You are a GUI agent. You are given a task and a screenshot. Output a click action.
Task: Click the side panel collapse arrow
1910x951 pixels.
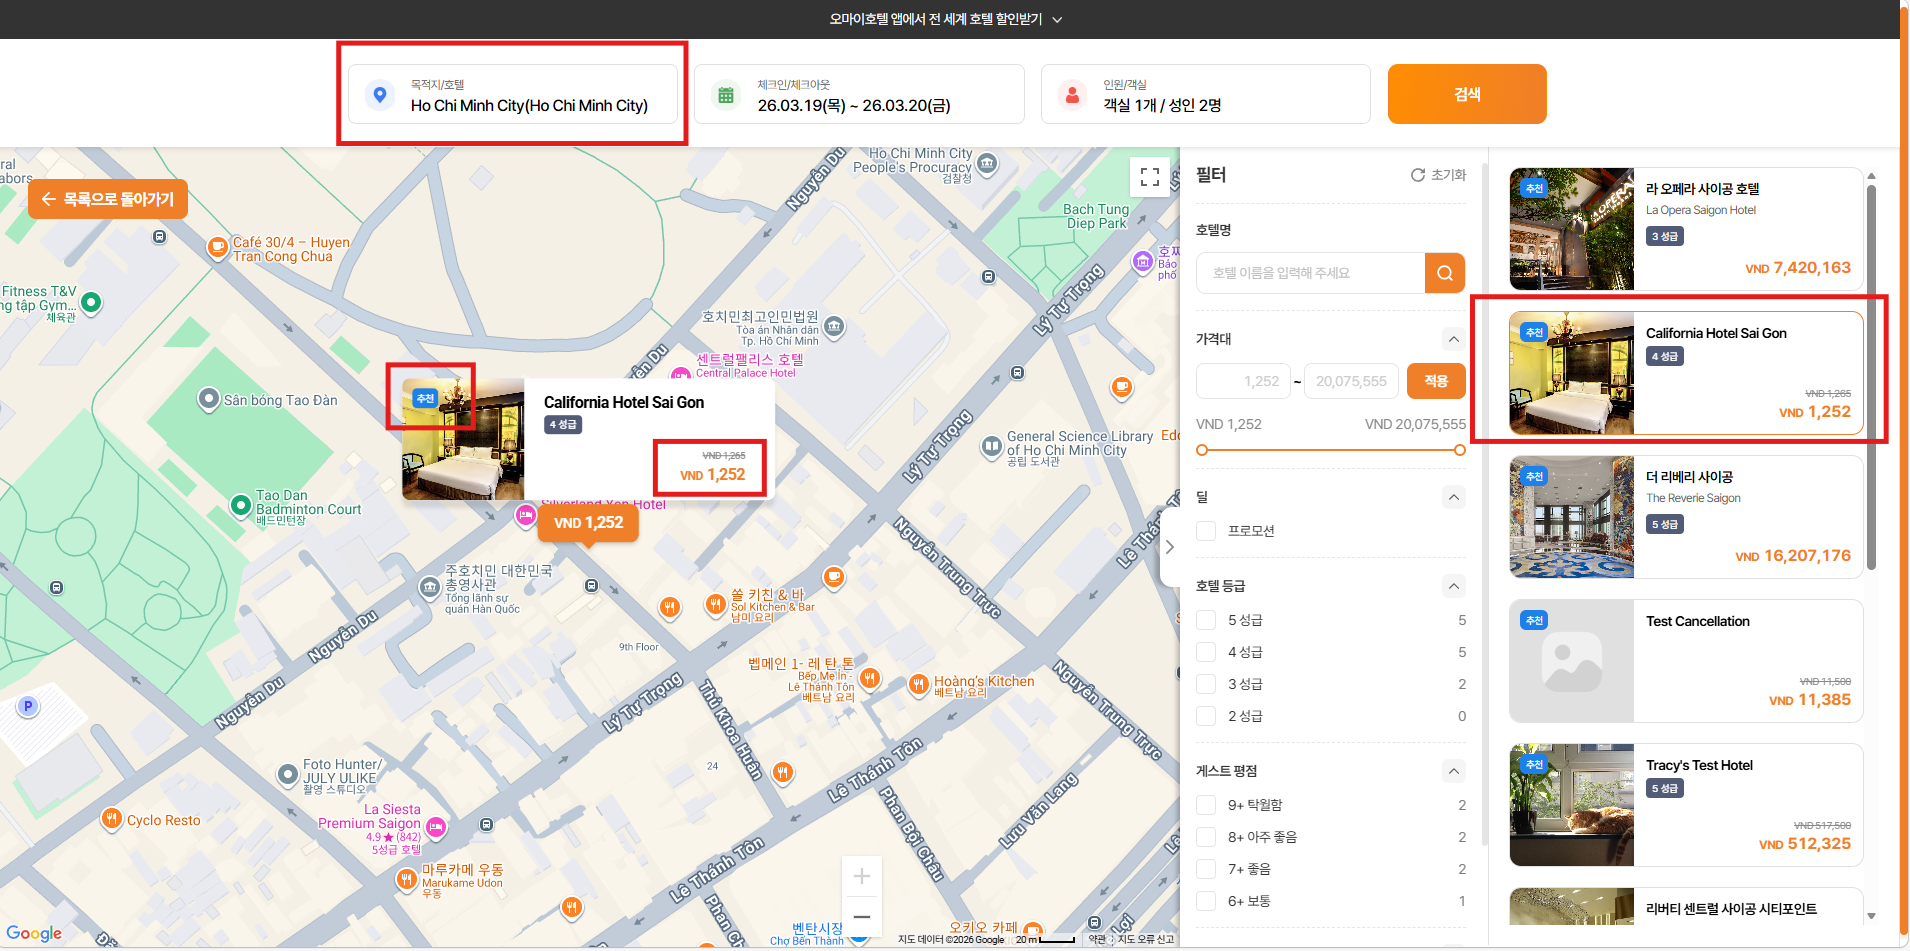pyautogui.click(x=1169, y=547)
